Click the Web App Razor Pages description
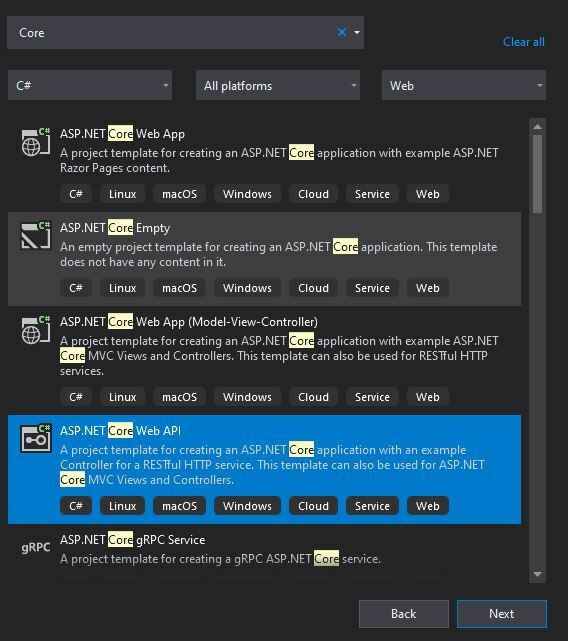Image resolution: width=568 pixels, height=641 pixels. click(x=279, y=160)
